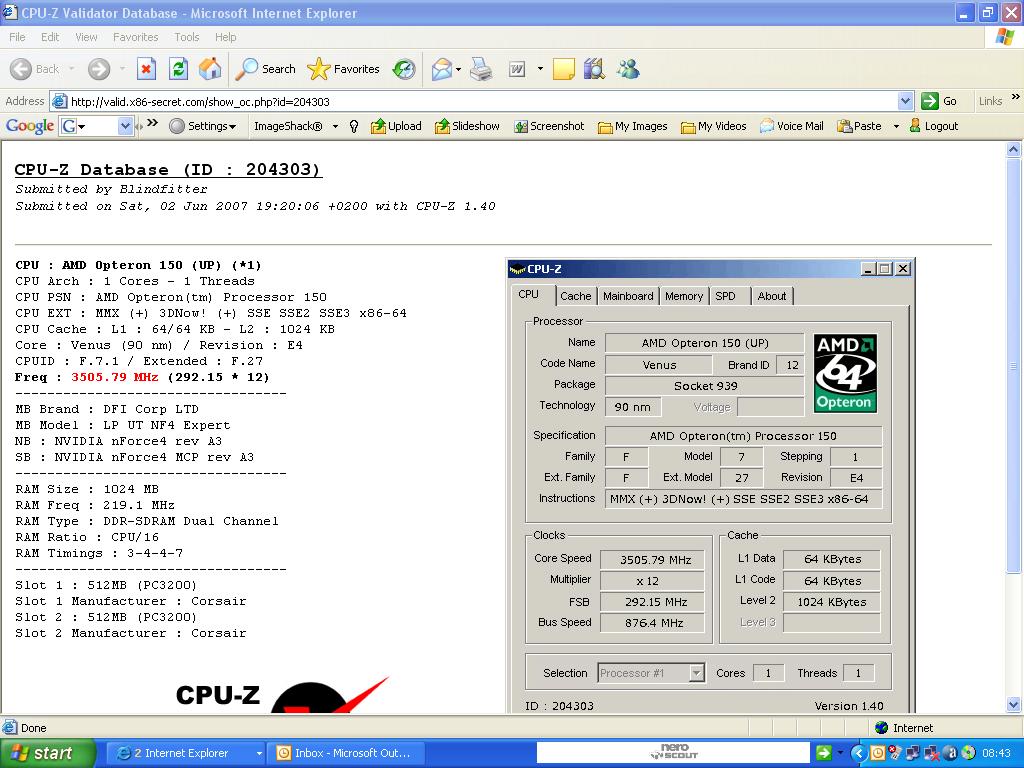Open the Favorites menu
Viewport: 1024px width, 768px height.
tap(135, 37)
